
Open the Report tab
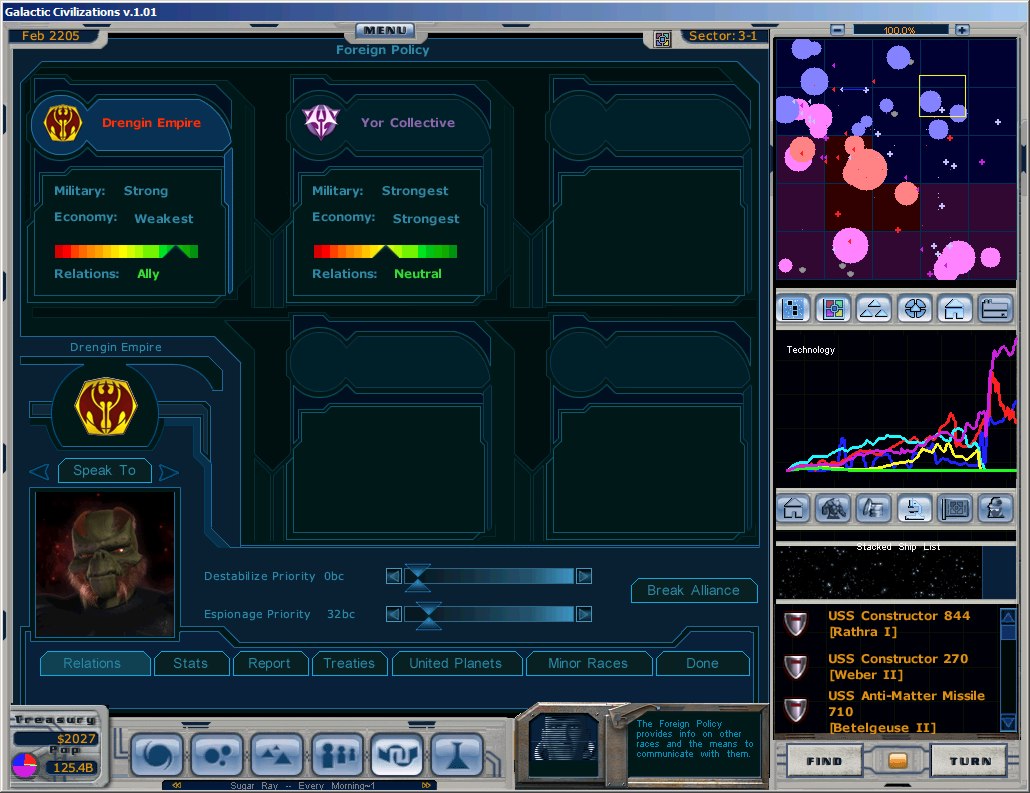269,664
